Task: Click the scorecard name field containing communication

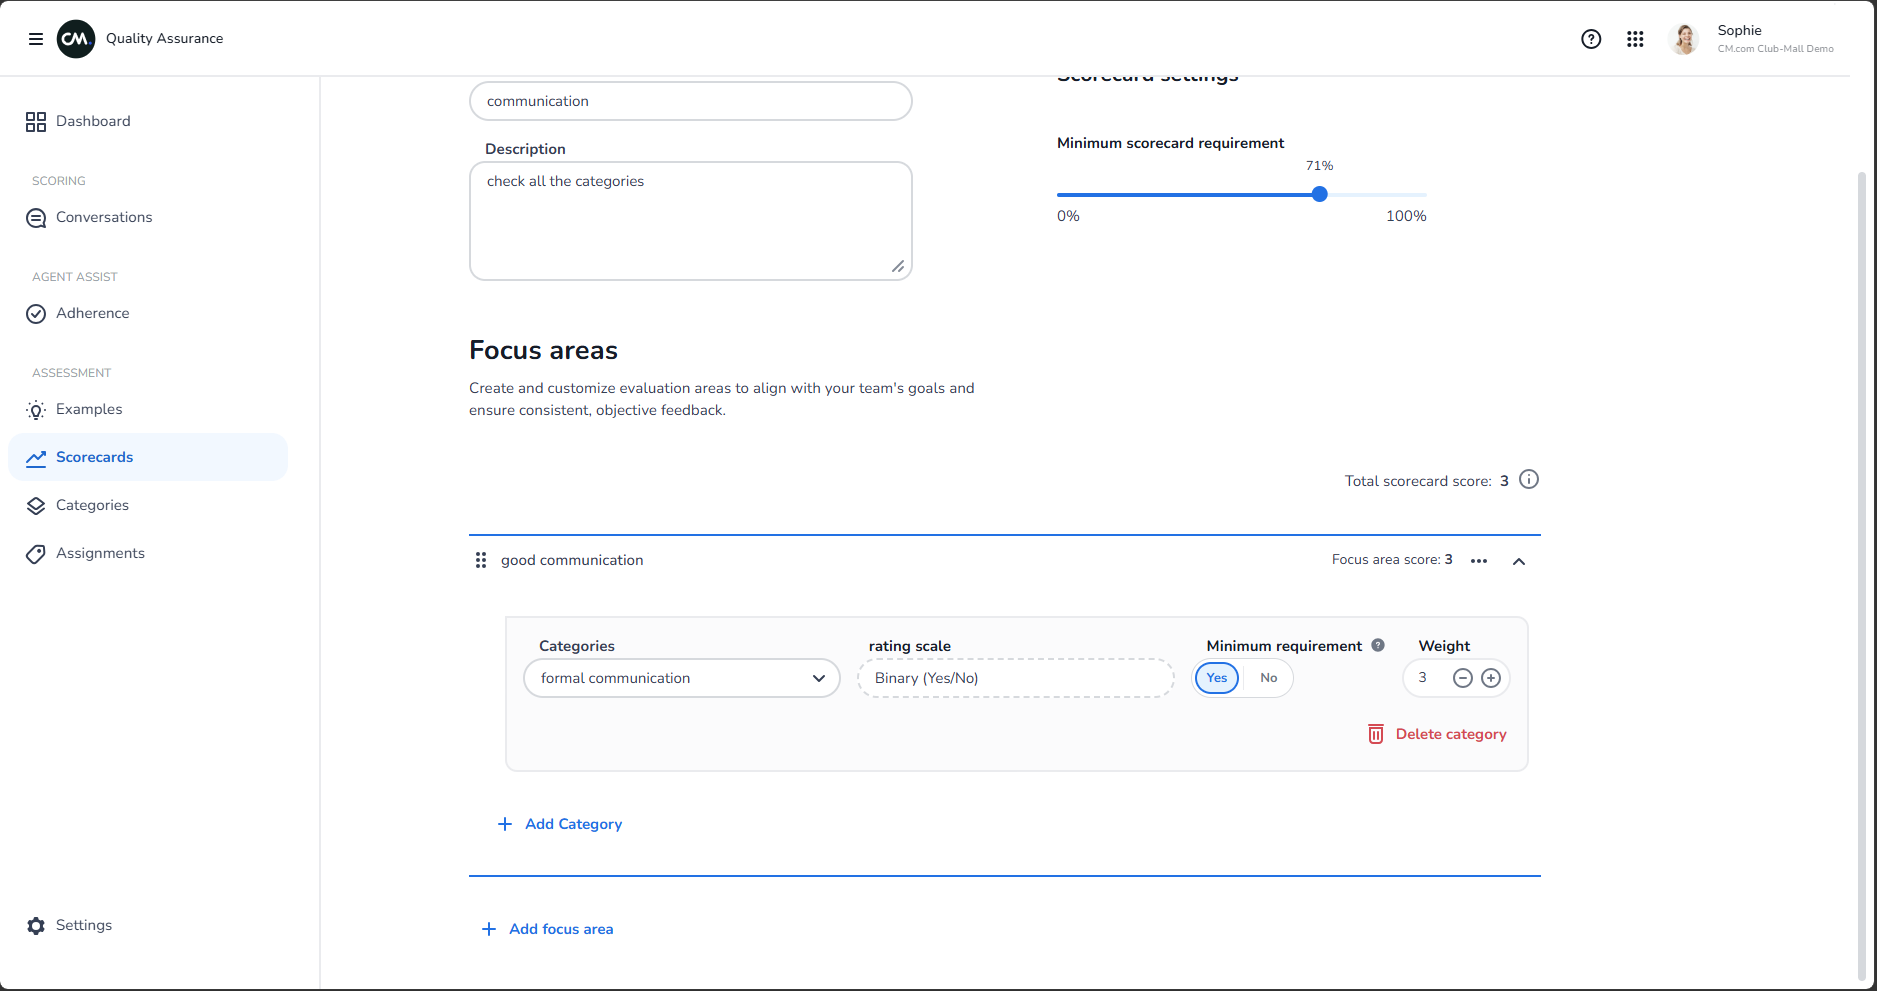Action: 691,101
